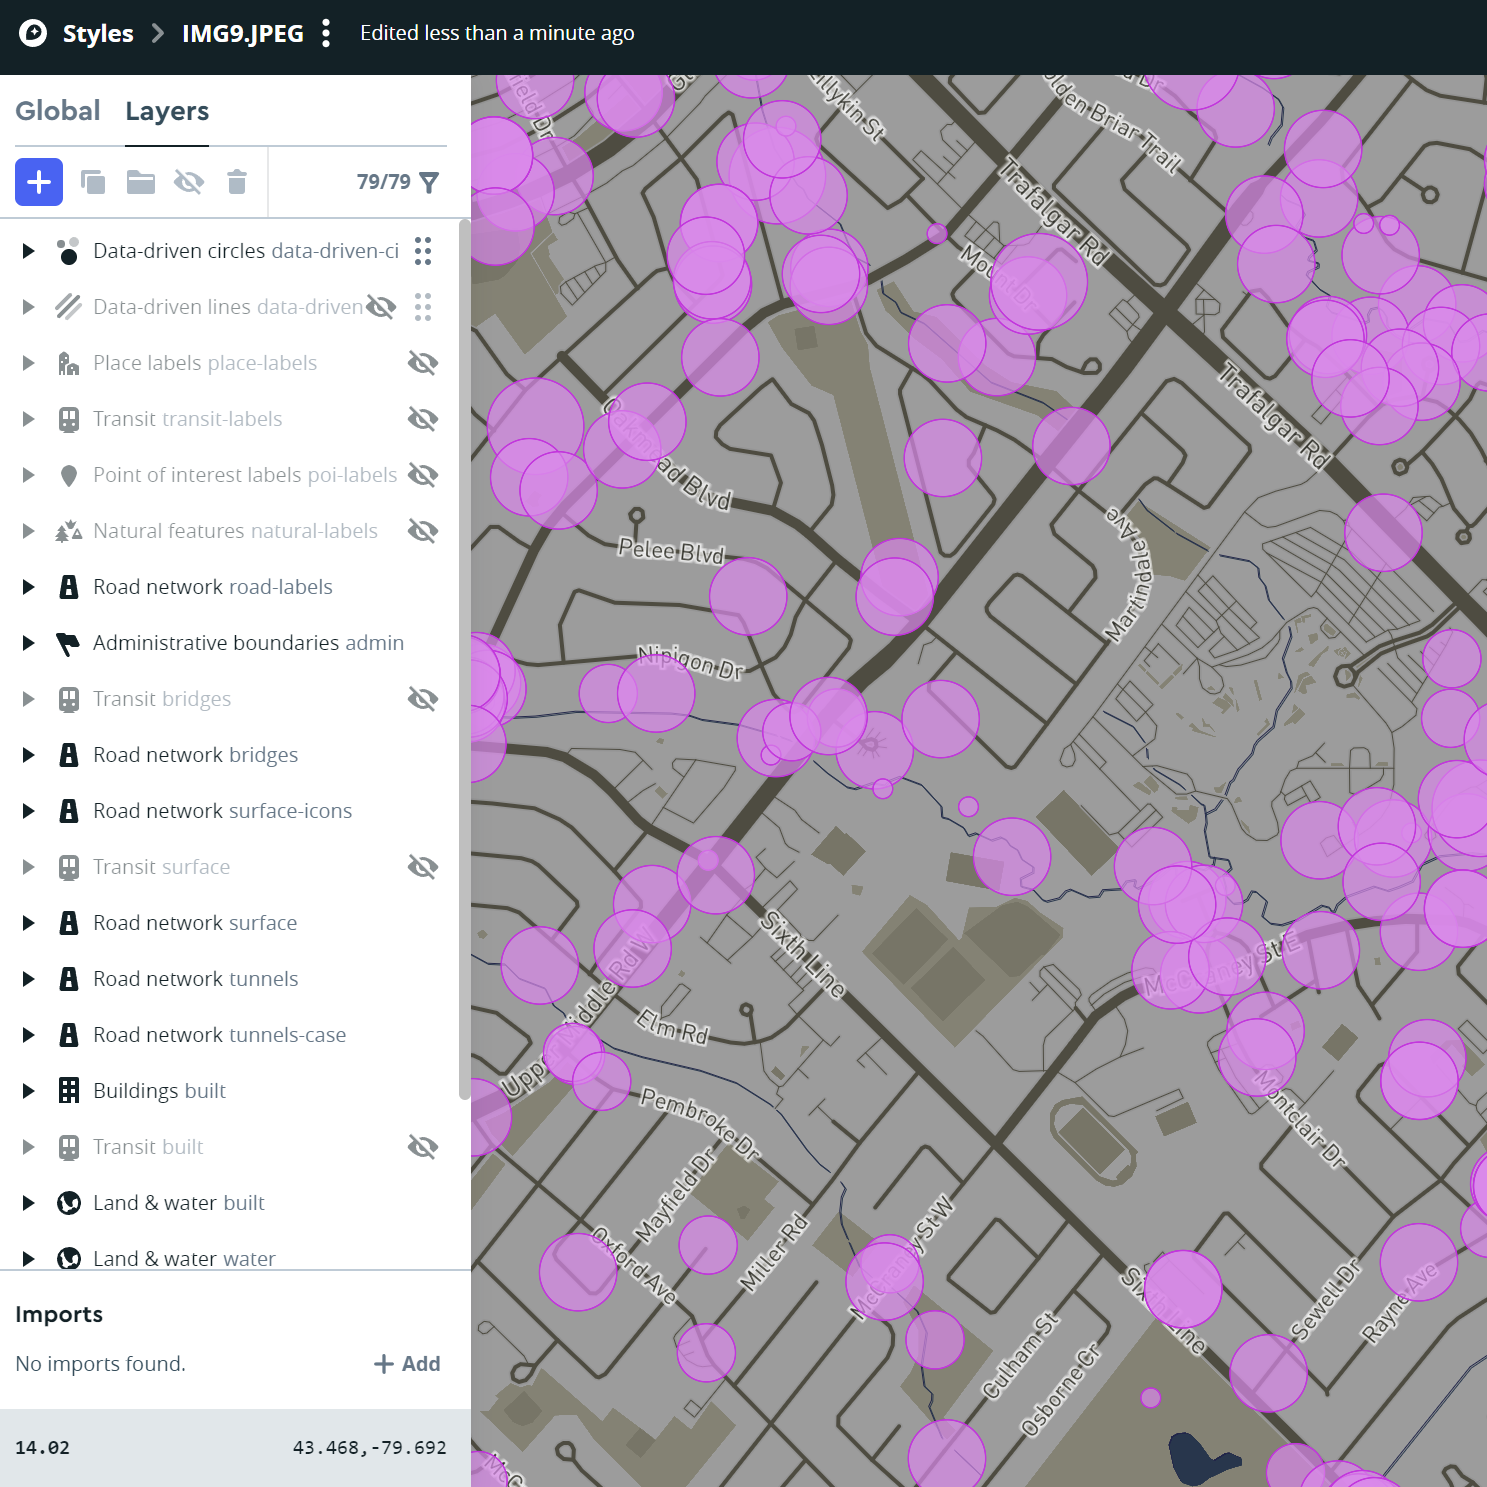Image resolution: width=1487 pixels, height=1487 pixels.
Task: Open the IMG9.JPEG options menu
Action: pos(326,33)
